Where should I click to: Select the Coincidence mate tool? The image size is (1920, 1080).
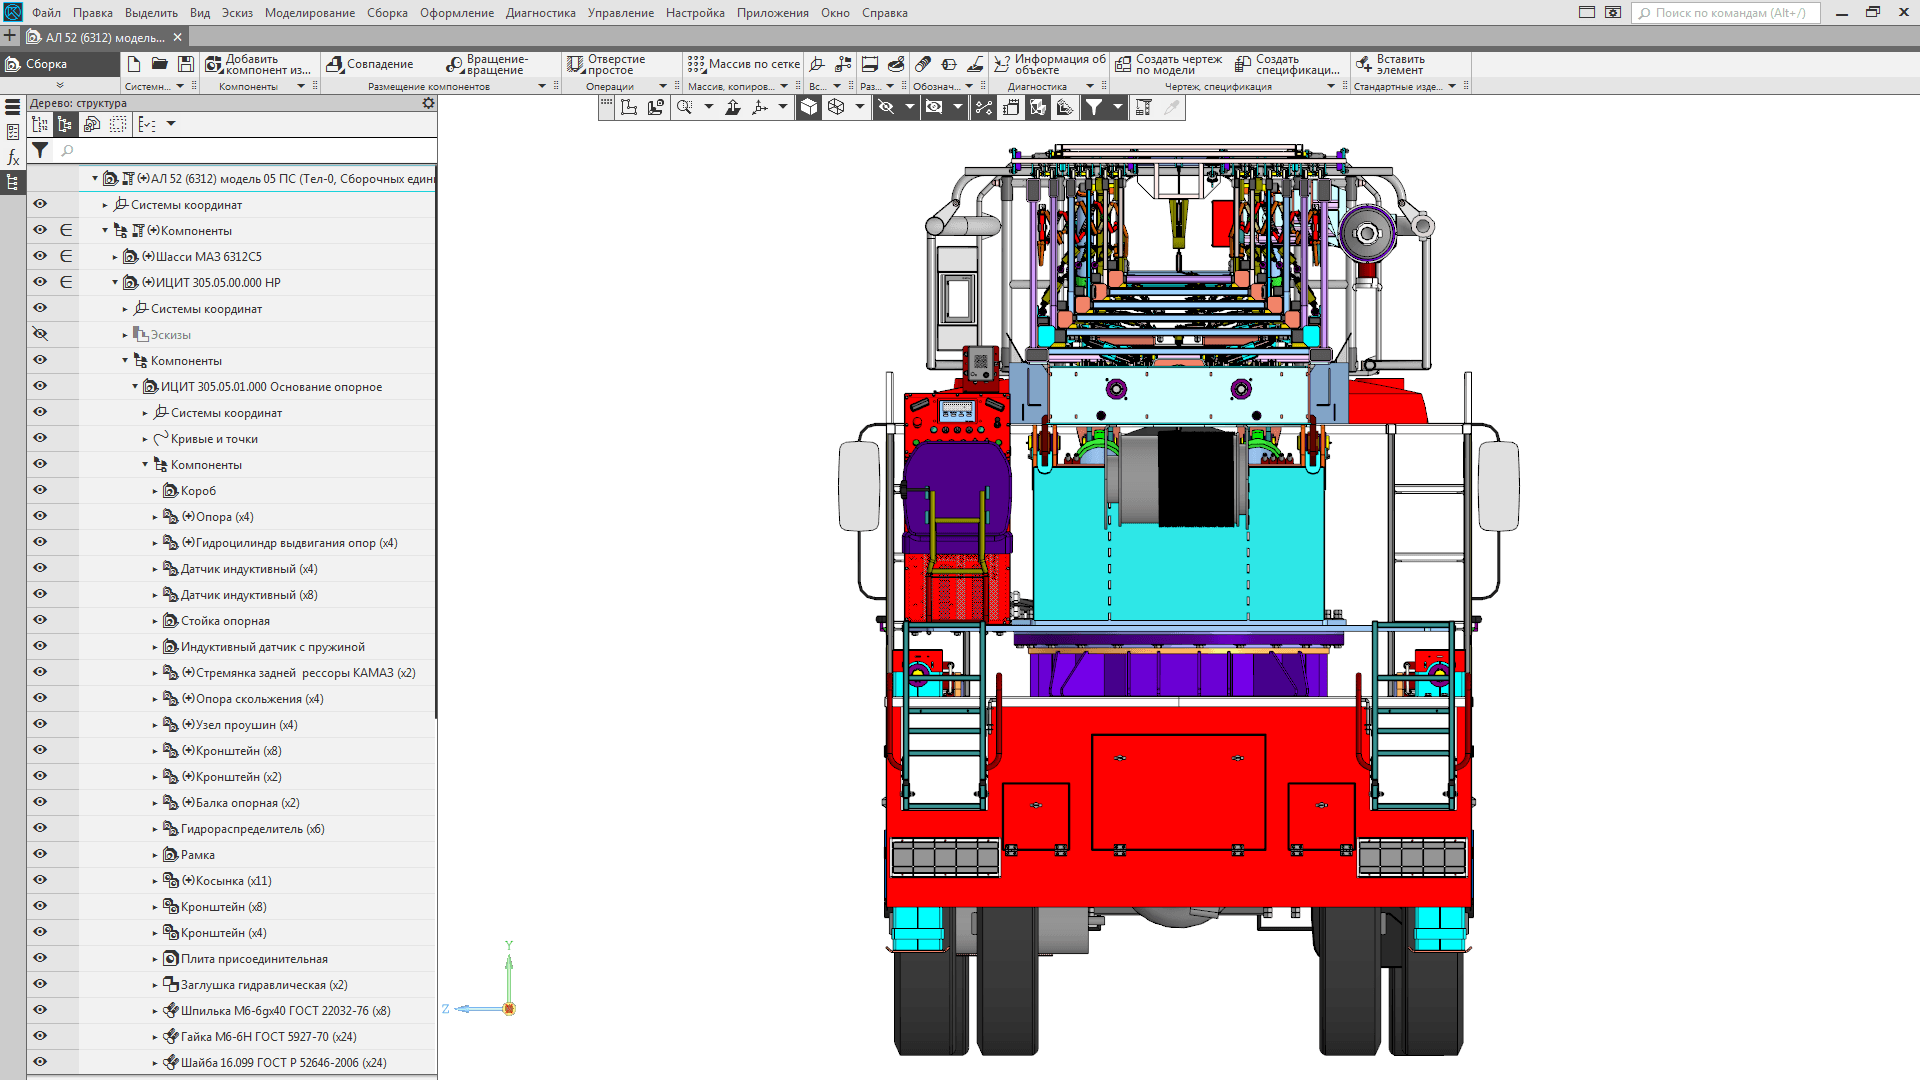(x=336, y=64)
